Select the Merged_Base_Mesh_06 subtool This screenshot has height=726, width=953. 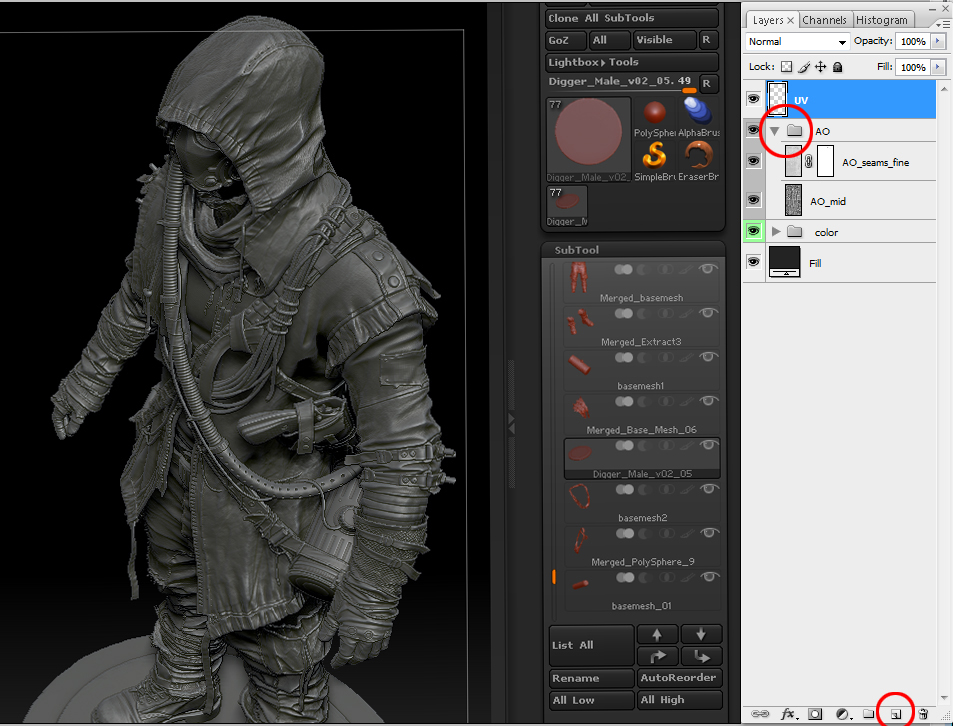642,414
